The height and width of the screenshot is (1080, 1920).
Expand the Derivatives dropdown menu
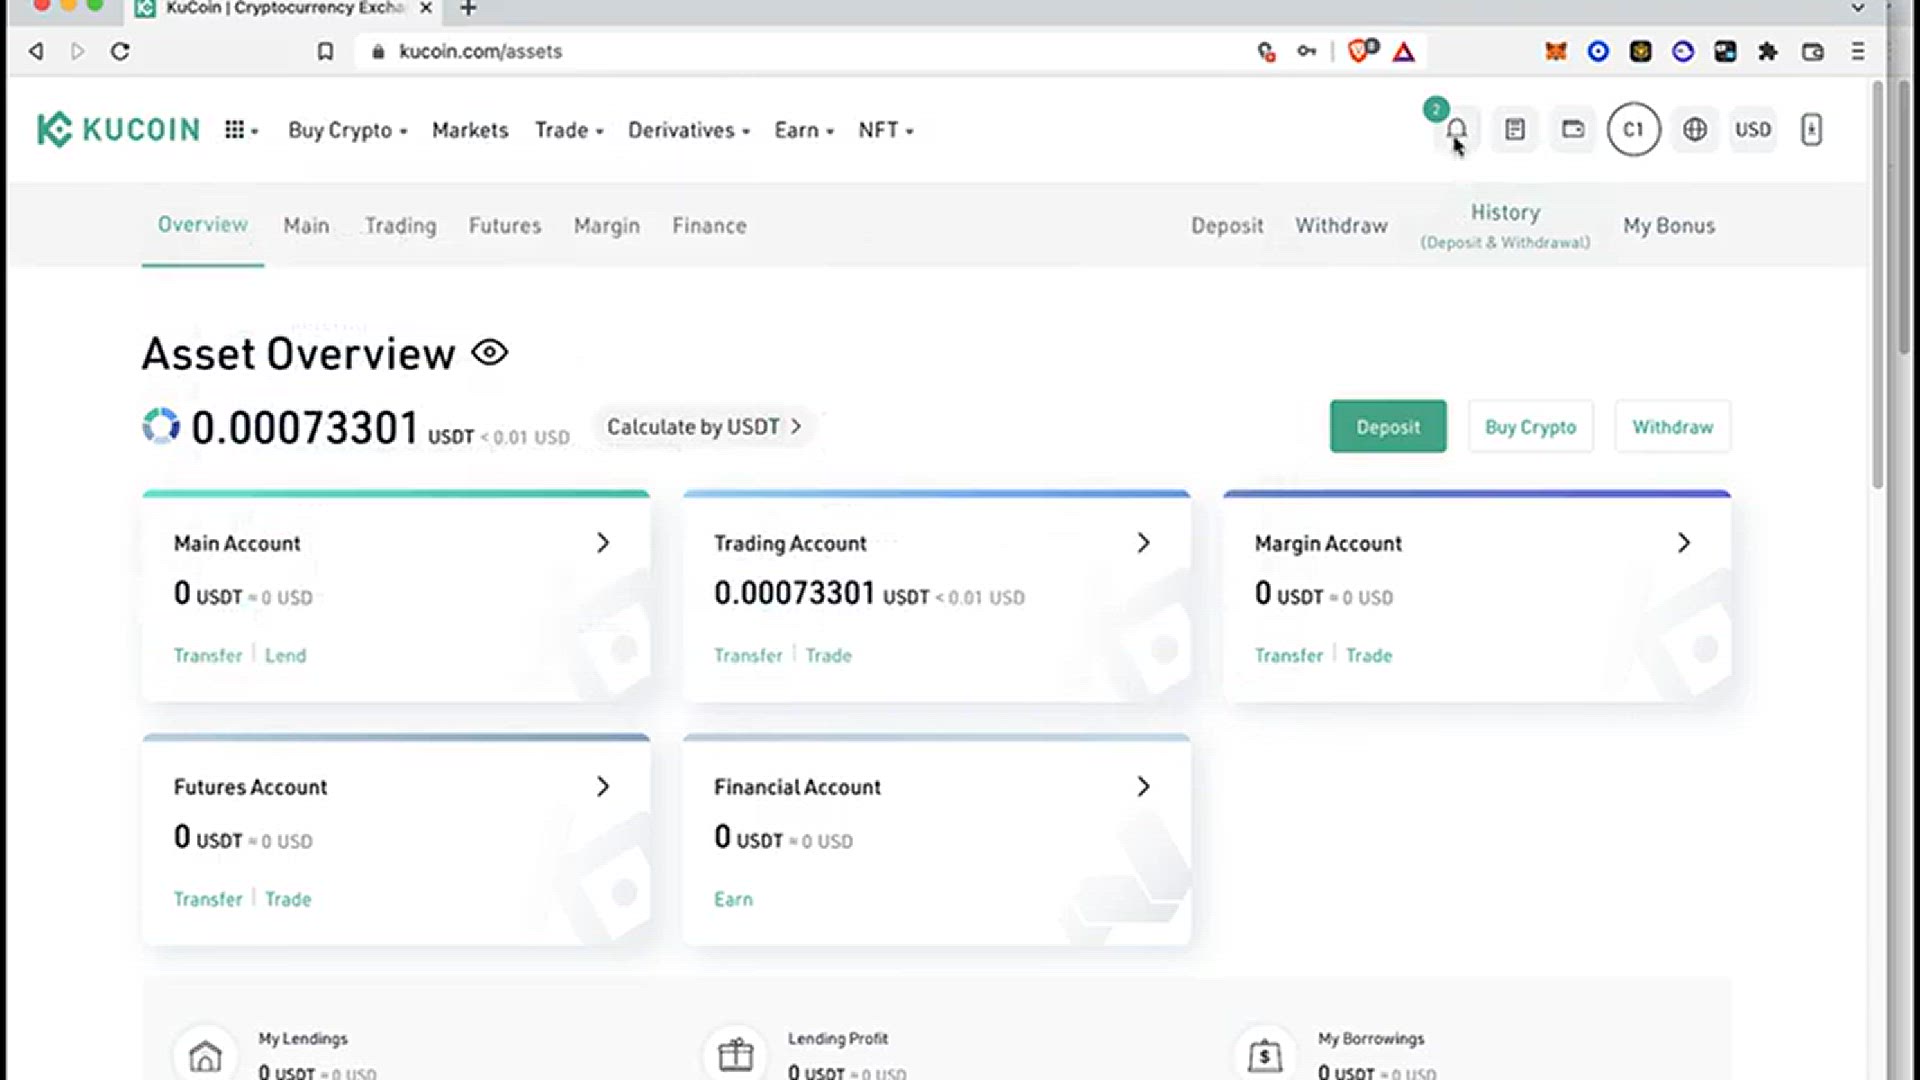coord(688,131)
